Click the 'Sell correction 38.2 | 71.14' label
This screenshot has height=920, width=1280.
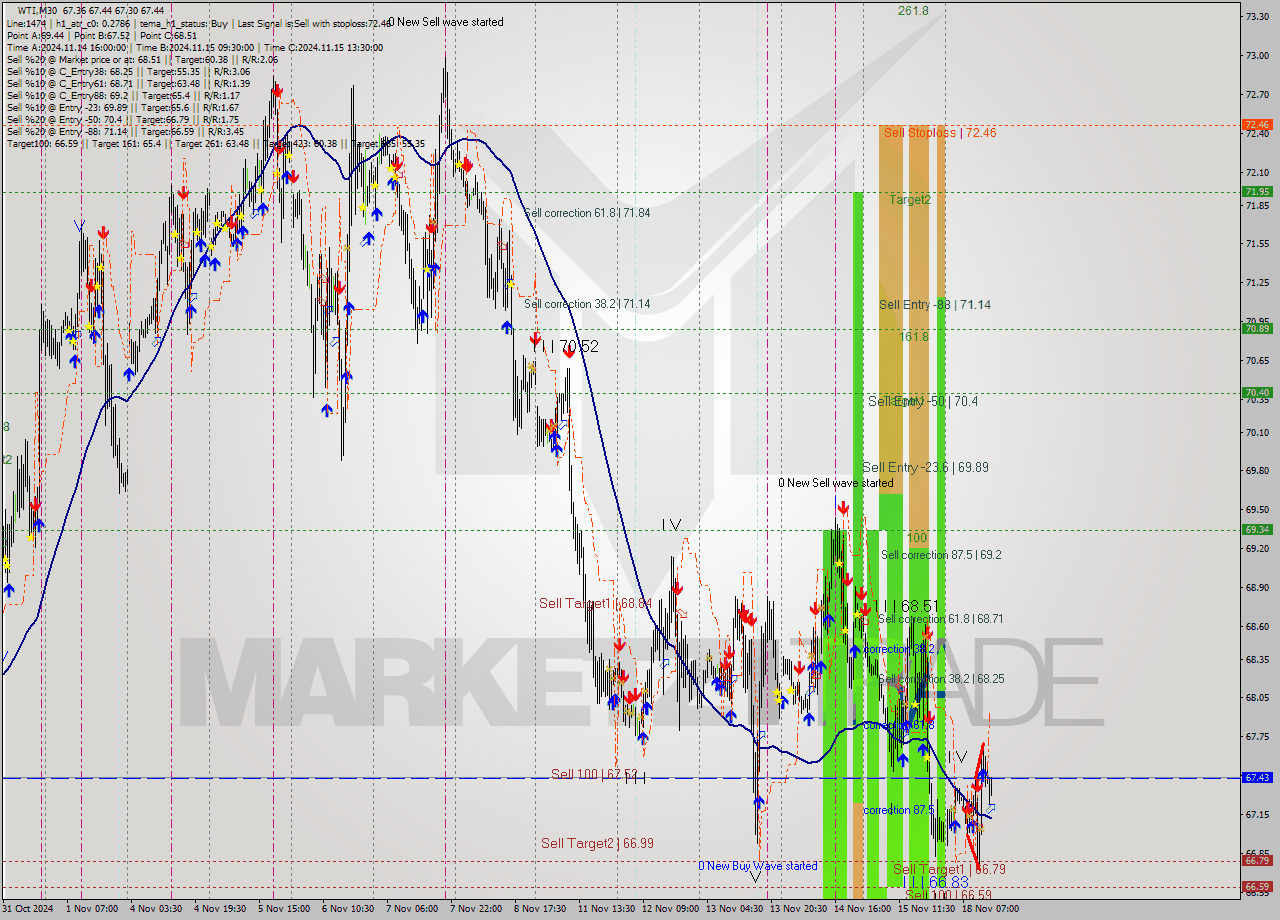[587, 304]
